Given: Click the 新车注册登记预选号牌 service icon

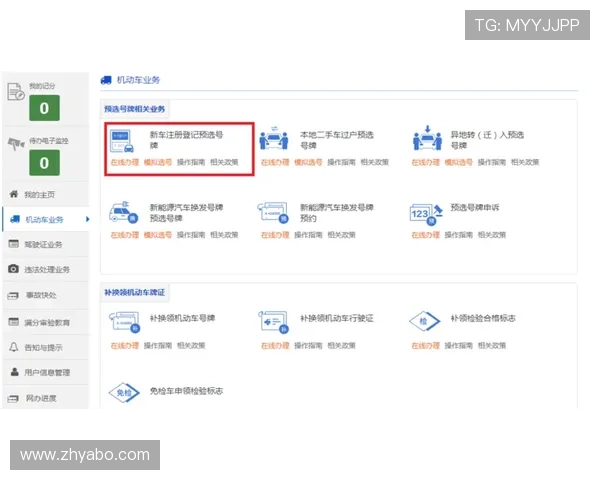Looking at the screenshot, I should (122, 141).
